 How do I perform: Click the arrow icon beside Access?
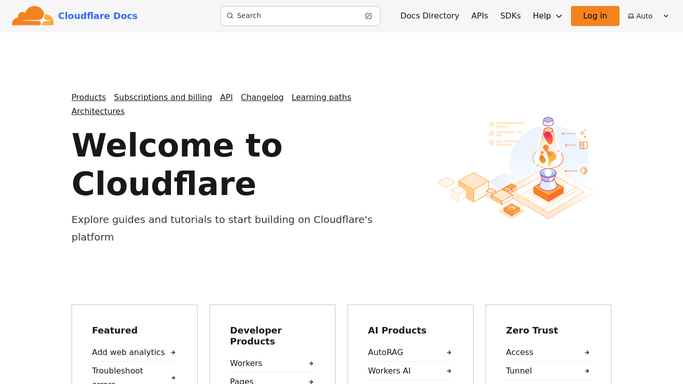click(587, 352)
